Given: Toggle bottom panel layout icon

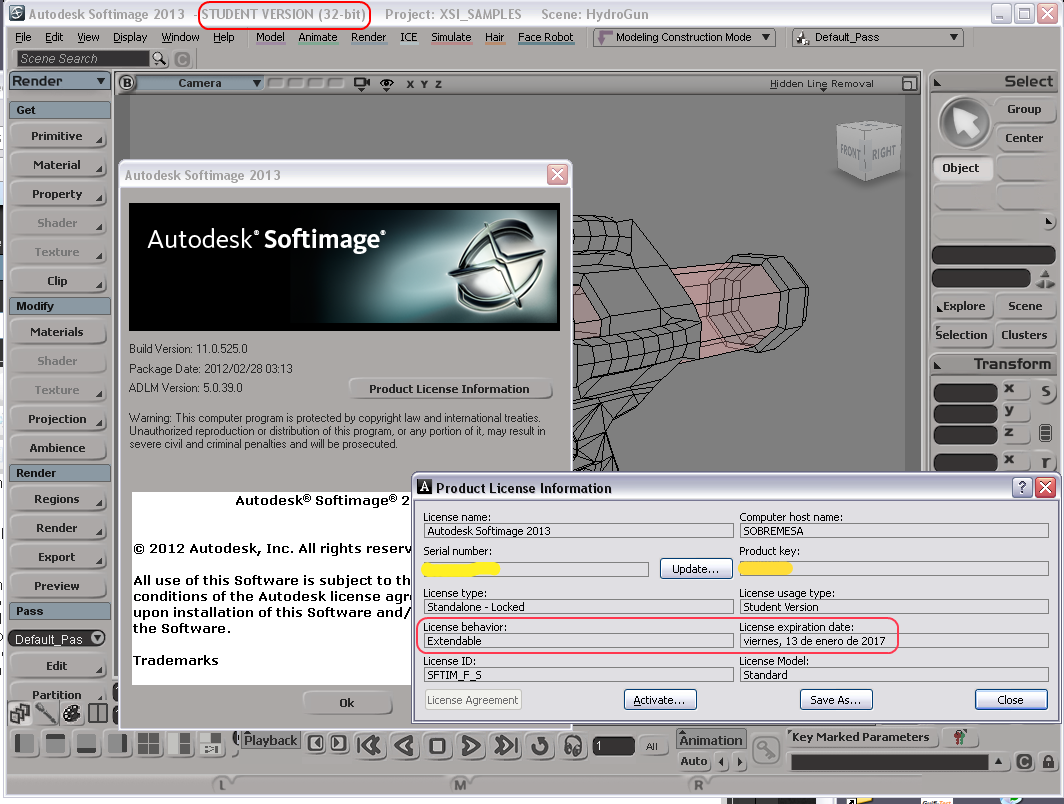Looking at the screenshot, I should click(x=87, y=744).
